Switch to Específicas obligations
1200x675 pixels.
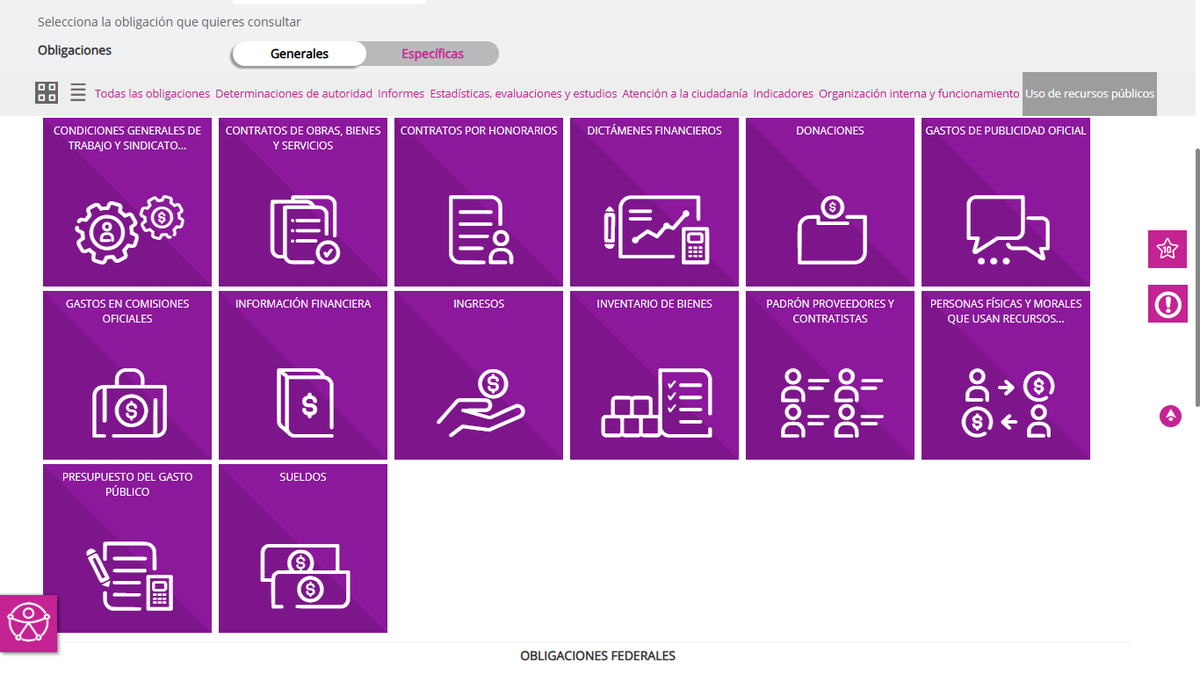click(x=433, y=54)
